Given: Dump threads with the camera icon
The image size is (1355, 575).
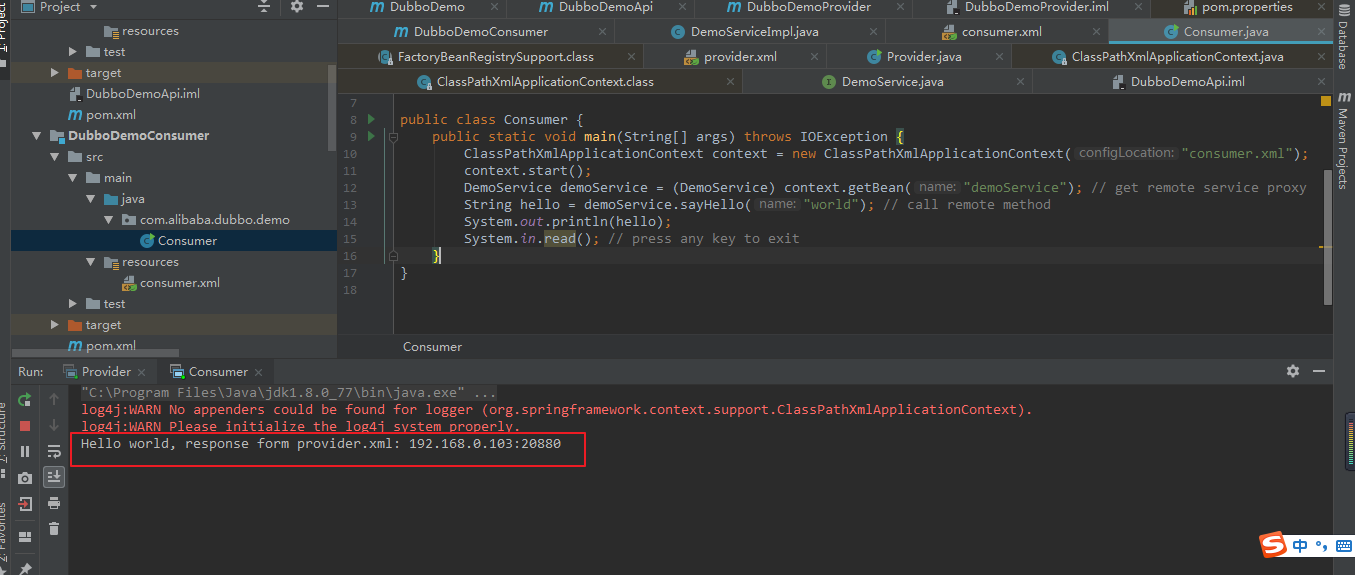Looking at the screenshot, I should (25, 478).
